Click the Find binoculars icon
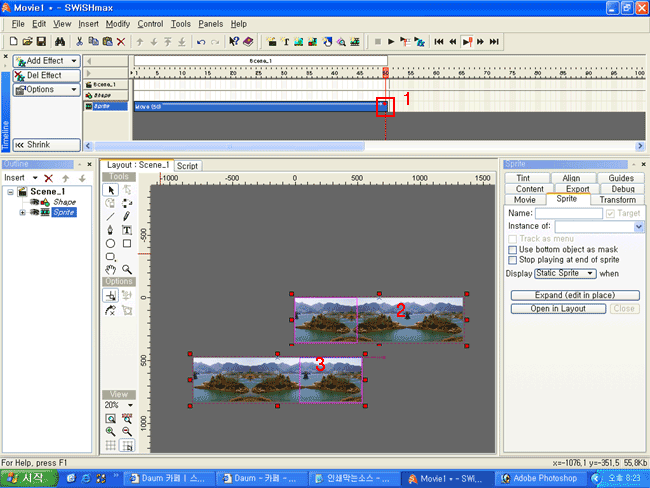The image size is (650, 488). [x=60, y=41]
